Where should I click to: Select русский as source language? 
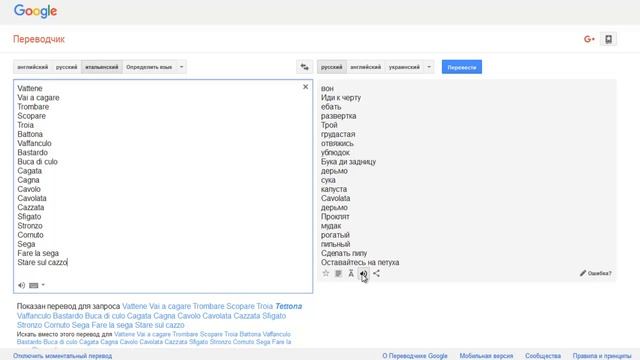[67, 67]
